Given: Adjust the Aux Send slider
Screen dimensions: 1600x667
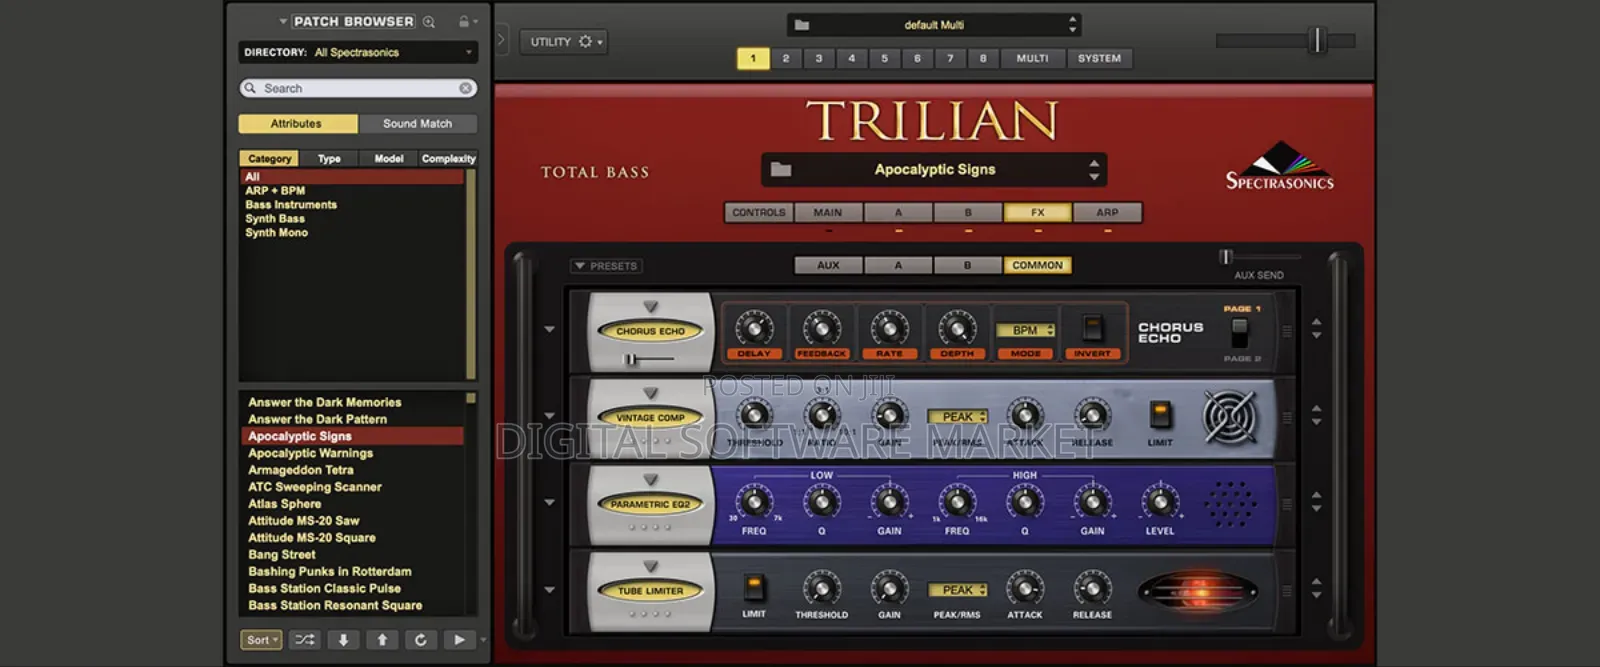Looking at the screenshot, I should click(x=1226, y=257).
